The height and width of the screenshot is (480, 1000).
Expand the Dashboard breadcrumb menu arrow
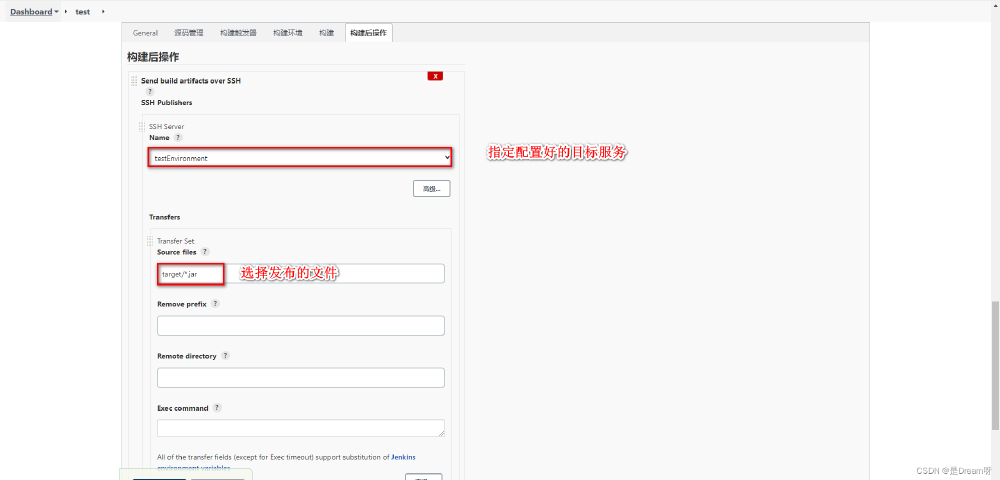click(x=57, y=11)
